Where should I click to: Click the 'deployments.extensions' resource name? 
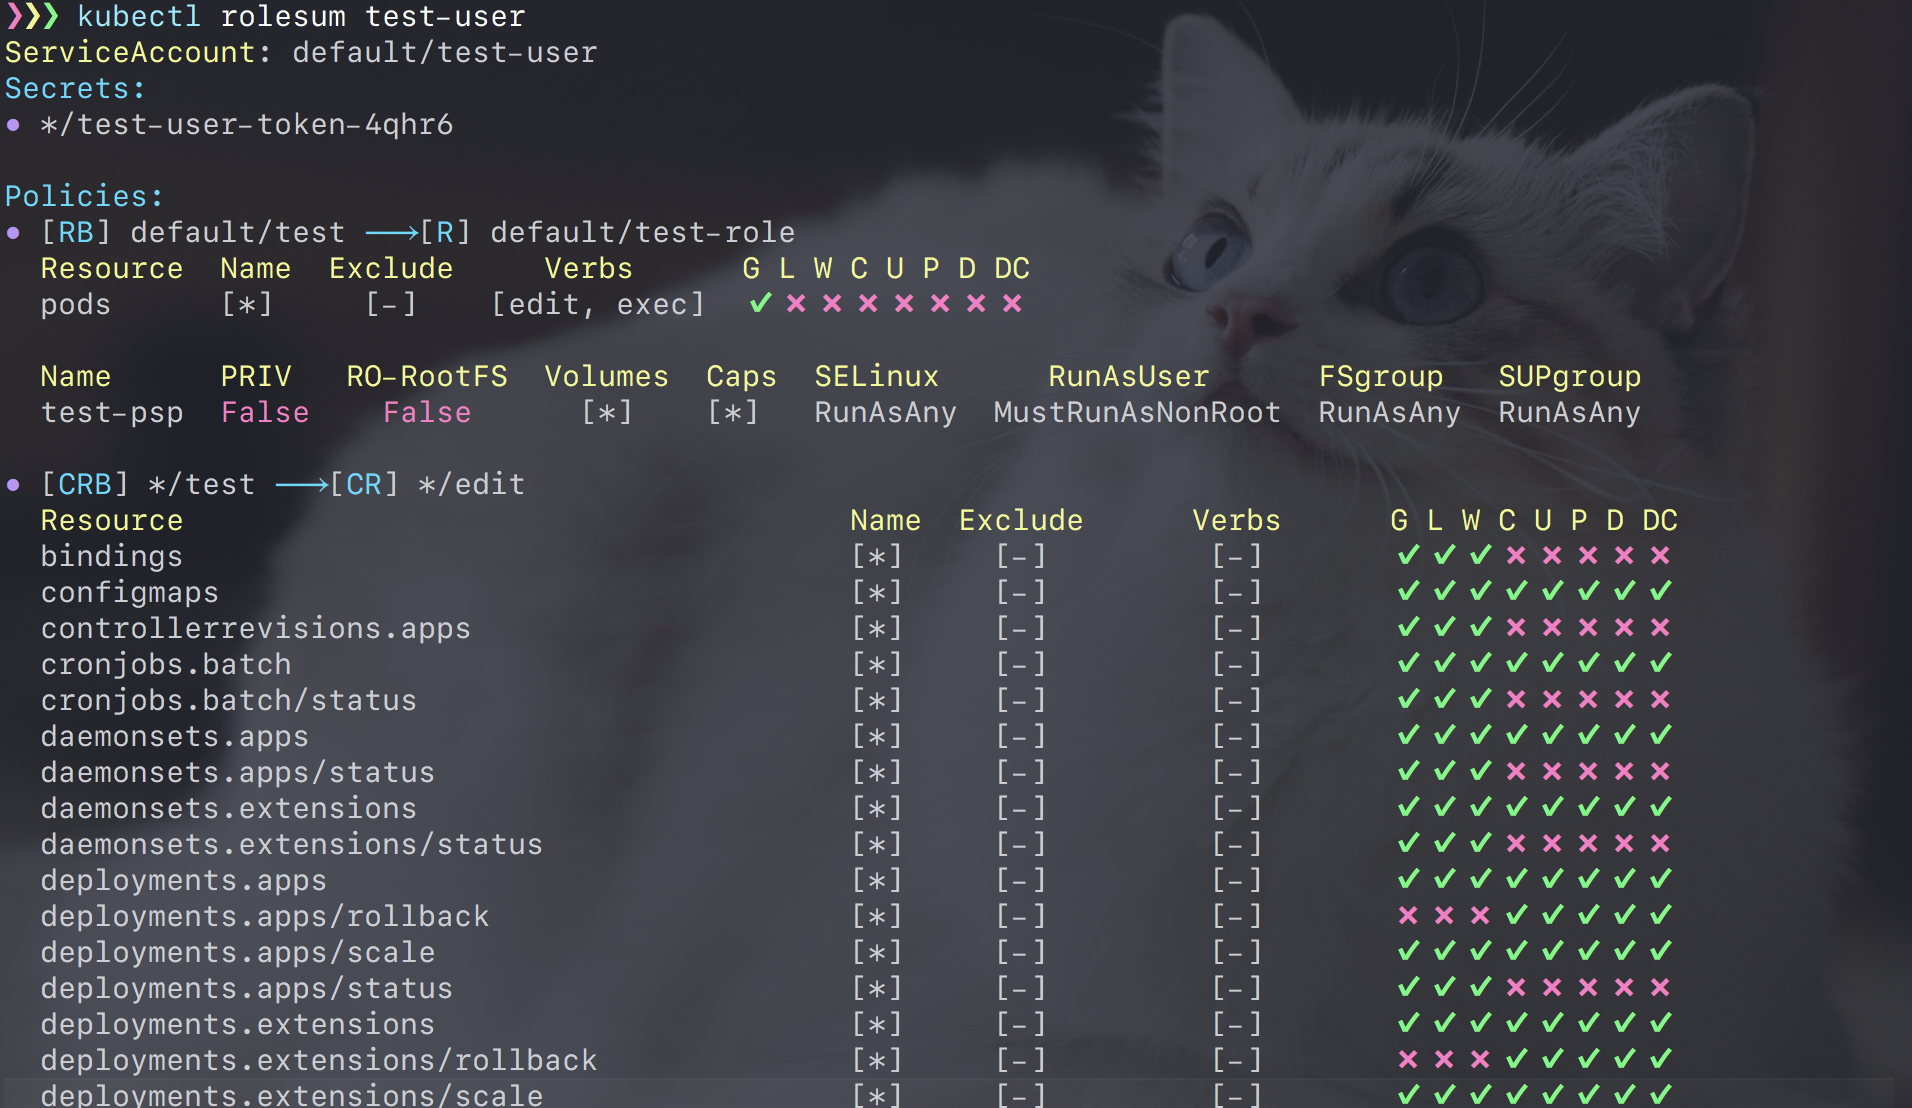[238, 1025]
